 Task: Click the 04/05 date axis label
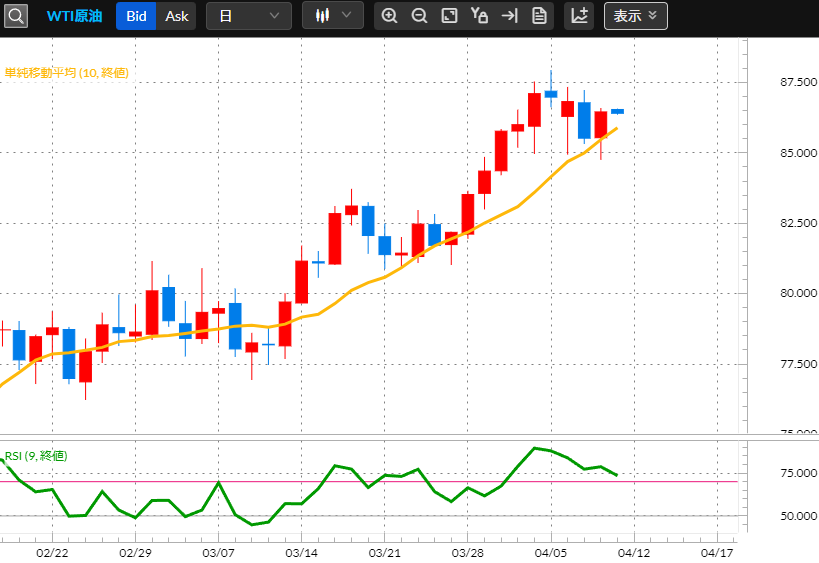[551, 553]
